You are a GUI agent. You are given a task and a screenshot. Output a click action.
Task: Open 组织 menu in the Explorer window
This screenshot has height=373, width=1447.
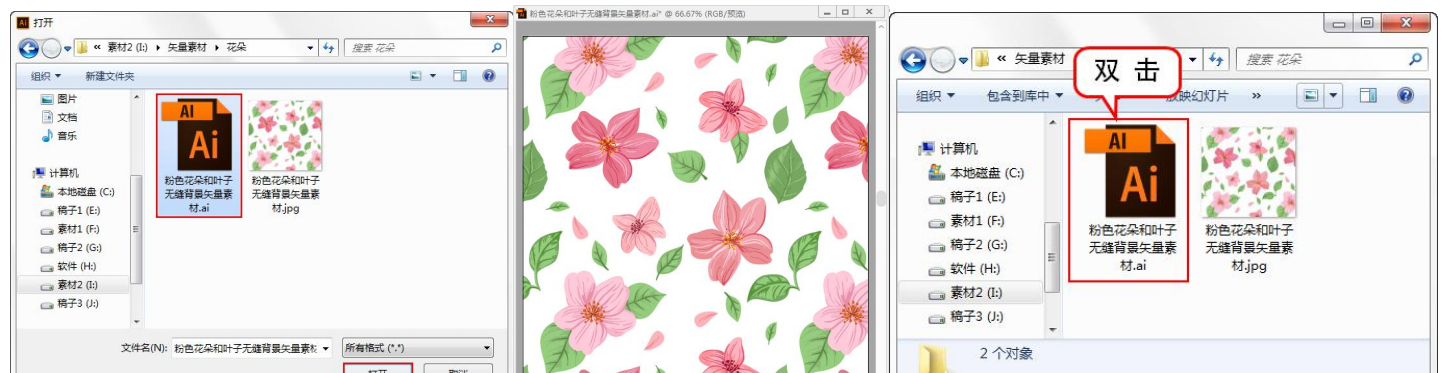[x=935, y=96]
